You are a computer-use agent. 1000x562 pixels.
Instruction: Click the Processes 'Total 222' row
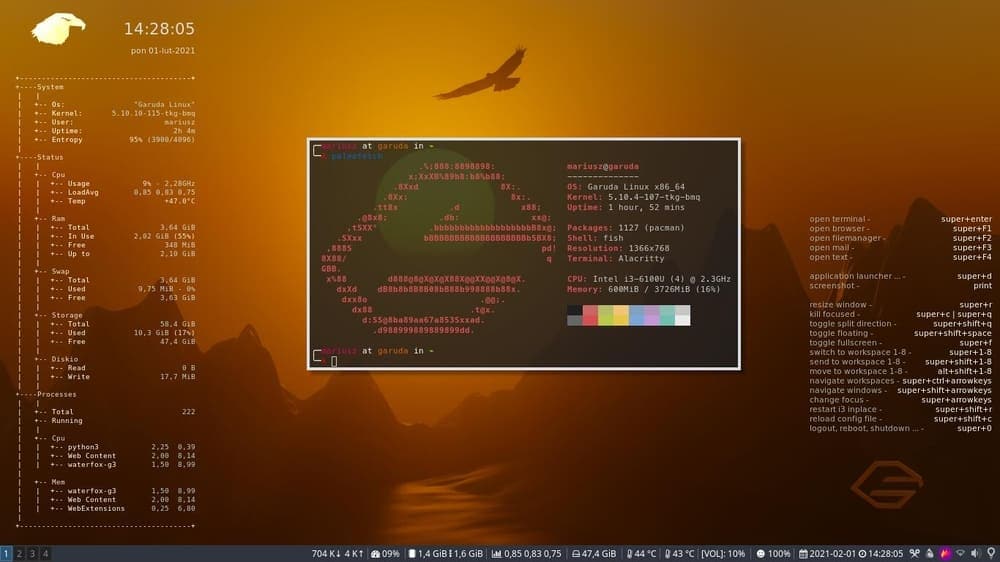click(x=115, y=411)
